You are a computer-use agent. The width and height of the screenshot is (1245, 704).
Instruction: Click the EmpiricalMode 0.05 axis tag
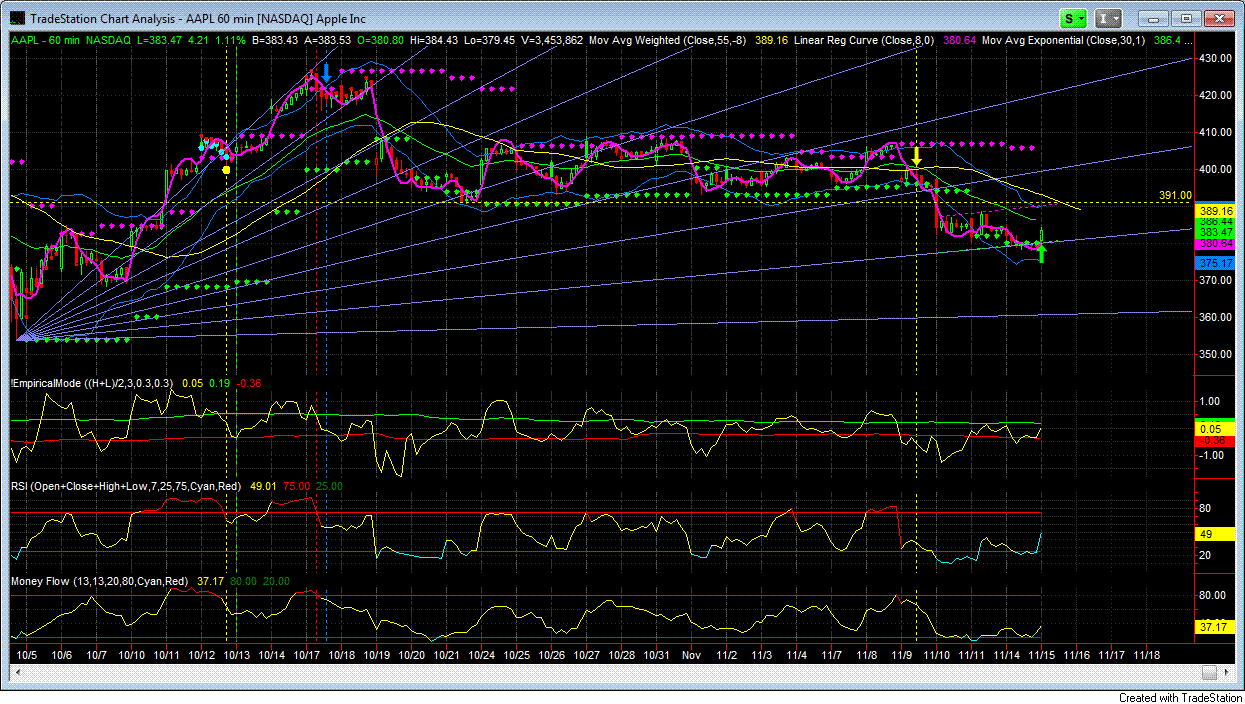click(1216, 428)
